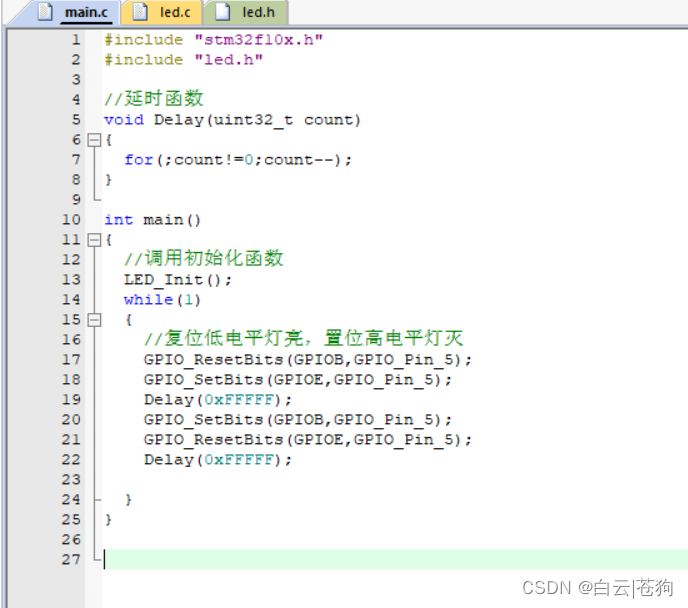Click 'GPIO_SetBits(GPIOB,GPIO_Pin_5);' on line 20
Image resolution: width=688 pixels, height=608 pixels.
coord(298,420)
